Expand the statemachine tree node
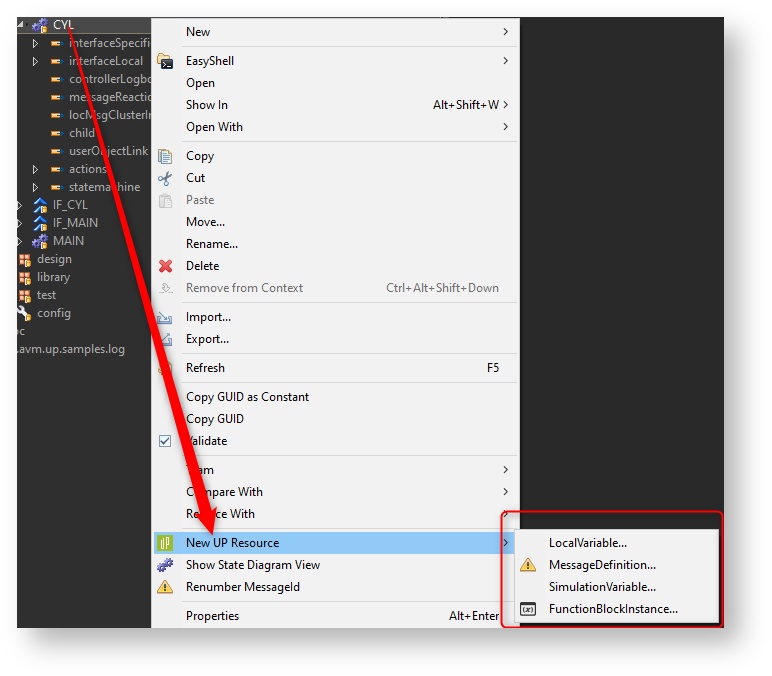Viewport: 772px width, 676px height. [x=36, y=187]
